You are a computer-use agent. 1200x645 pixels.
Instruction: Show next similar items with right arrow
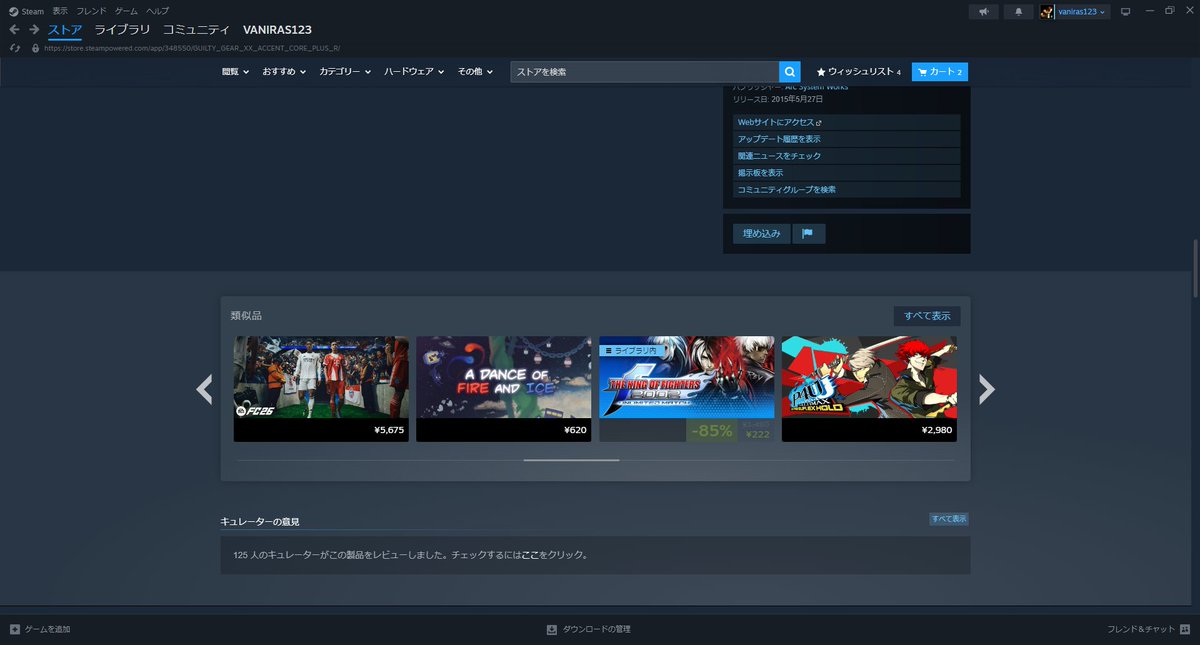[986, 389]
